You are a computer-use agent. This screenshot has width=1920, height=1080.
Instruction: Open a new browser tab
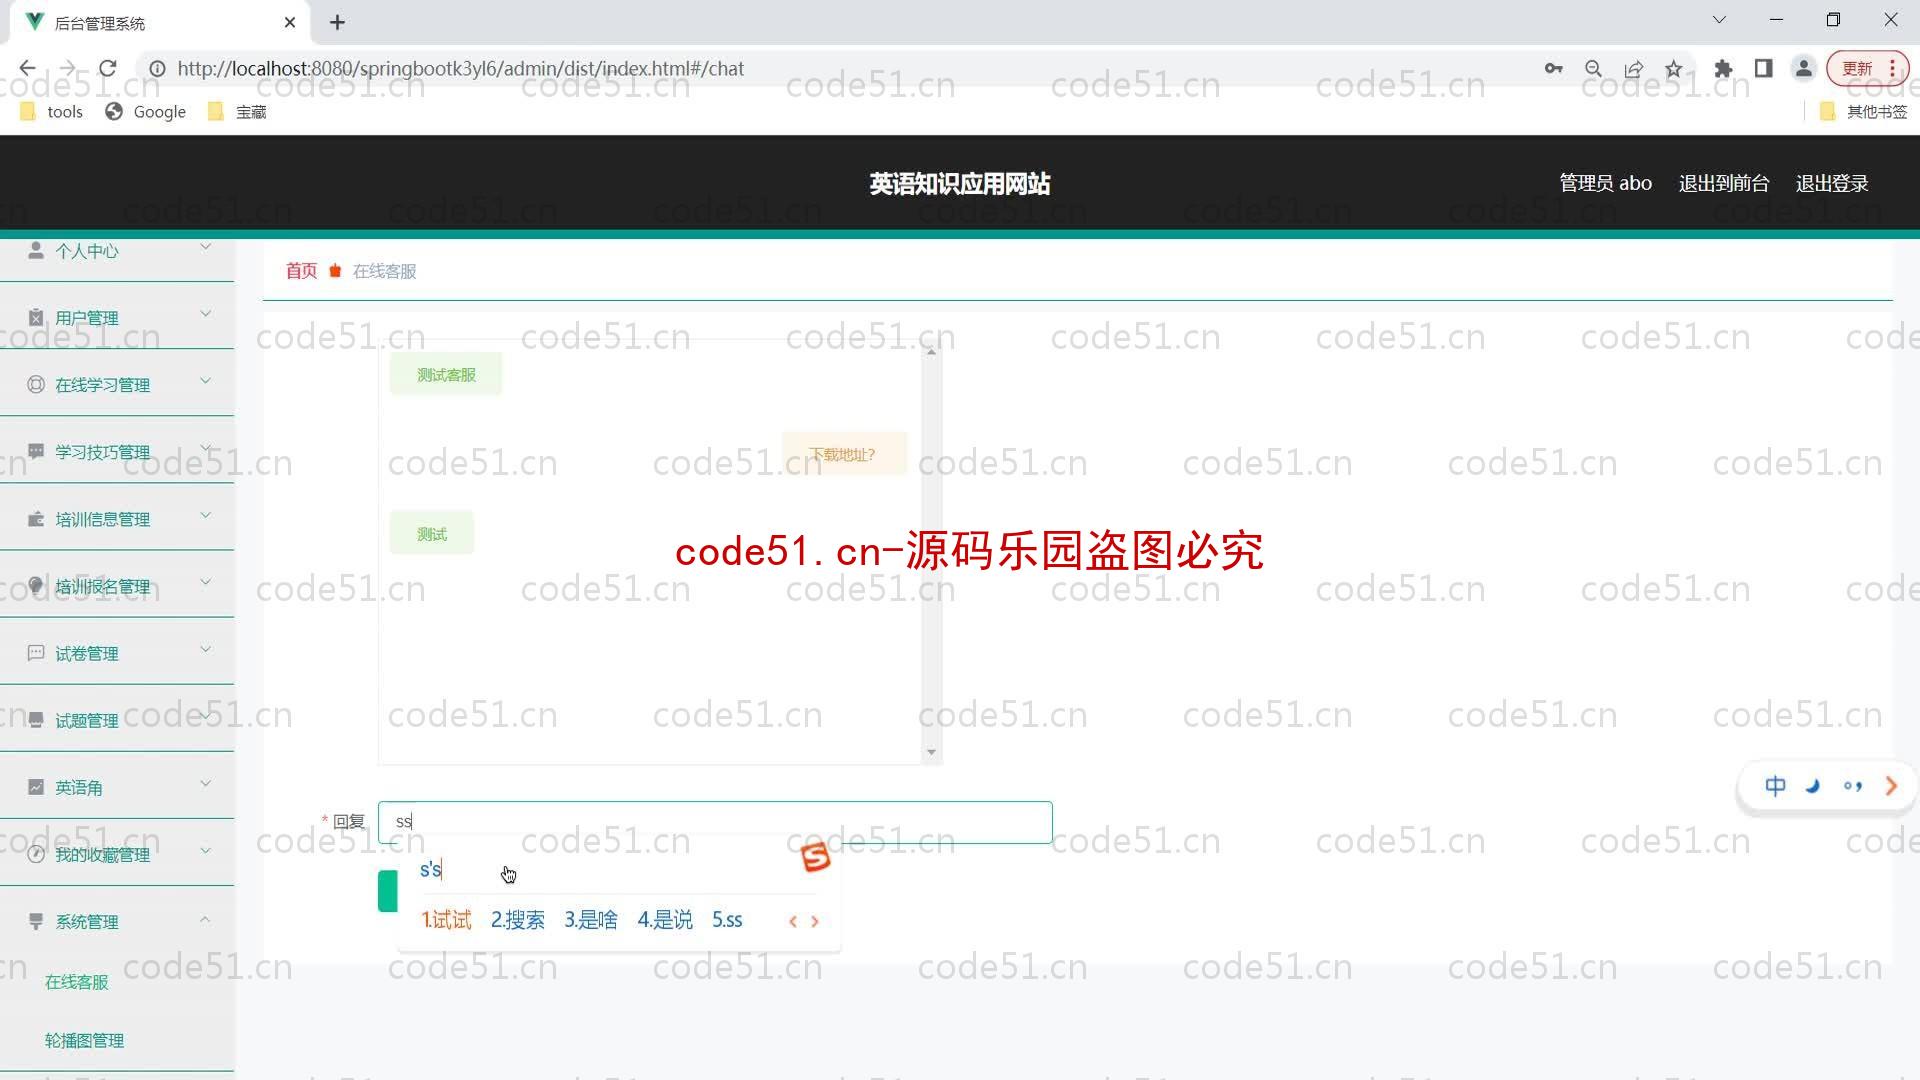(x=337, y=22)
